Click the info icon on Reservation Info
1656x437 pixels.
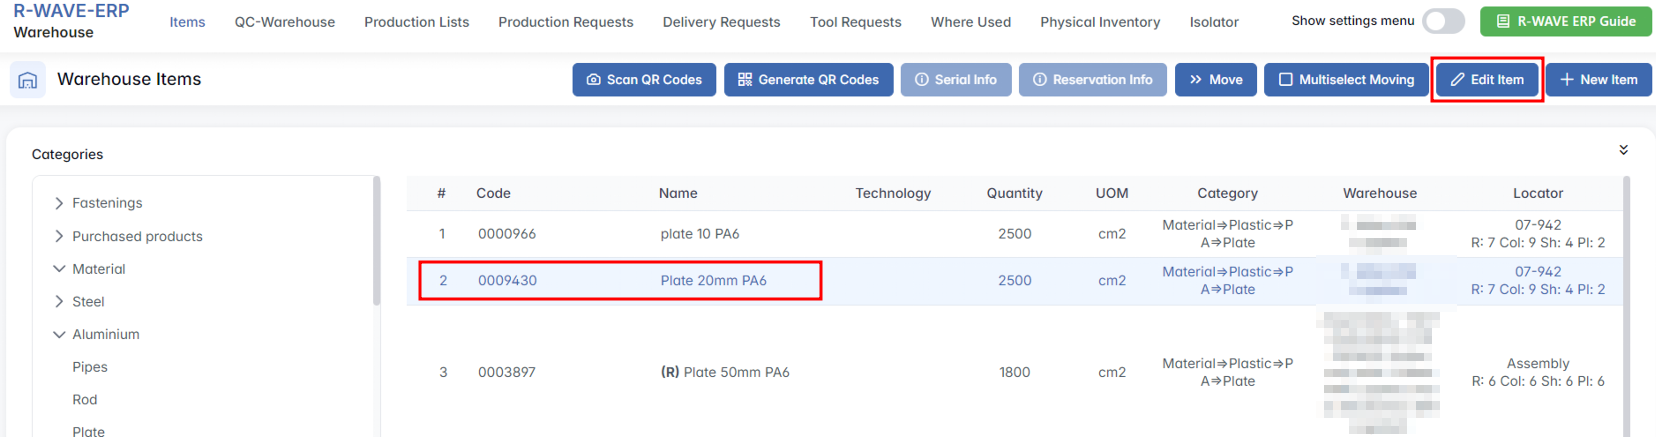1040,80
